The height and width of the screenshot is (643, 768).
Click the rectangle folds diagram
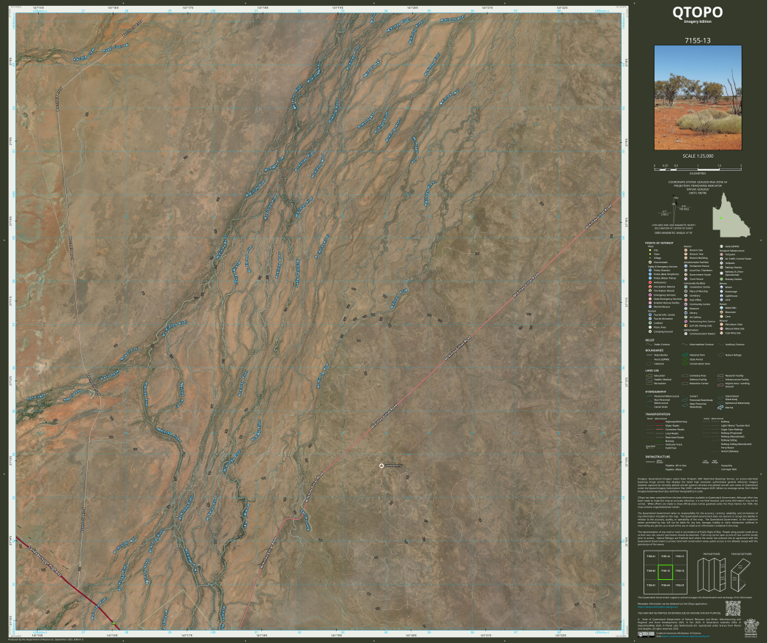tap(711, 575)
